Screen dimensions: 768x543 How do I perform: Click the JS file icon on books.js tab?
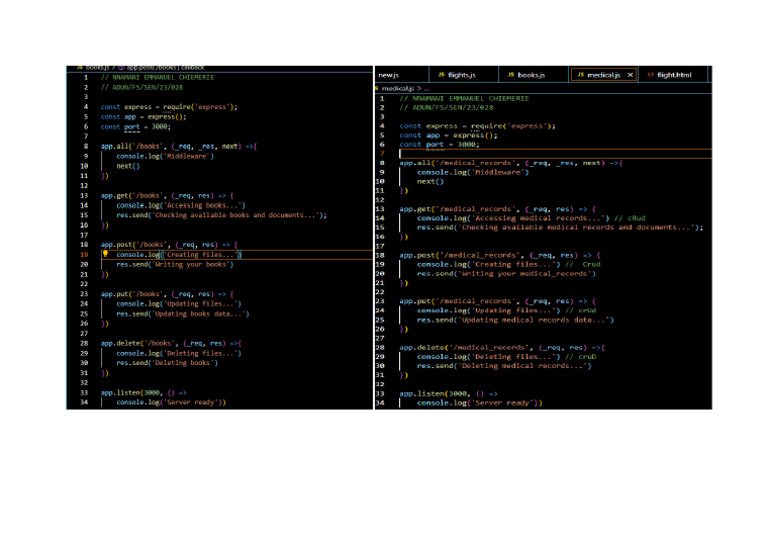pos(511,75)
